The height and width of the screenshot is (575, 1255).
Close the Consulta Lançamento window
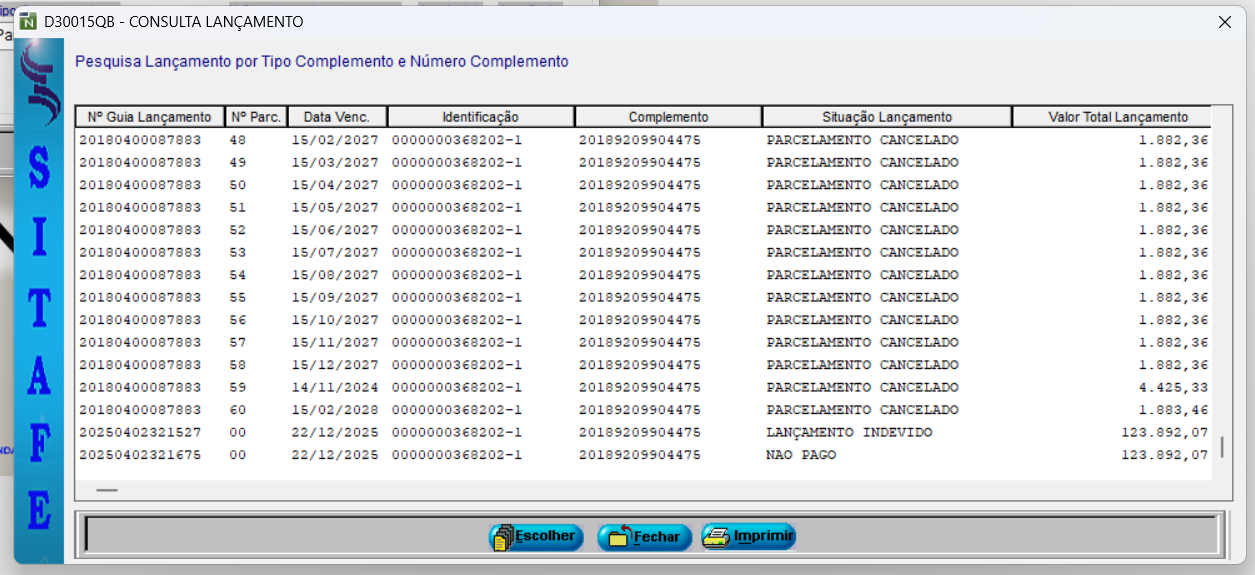1224,21
